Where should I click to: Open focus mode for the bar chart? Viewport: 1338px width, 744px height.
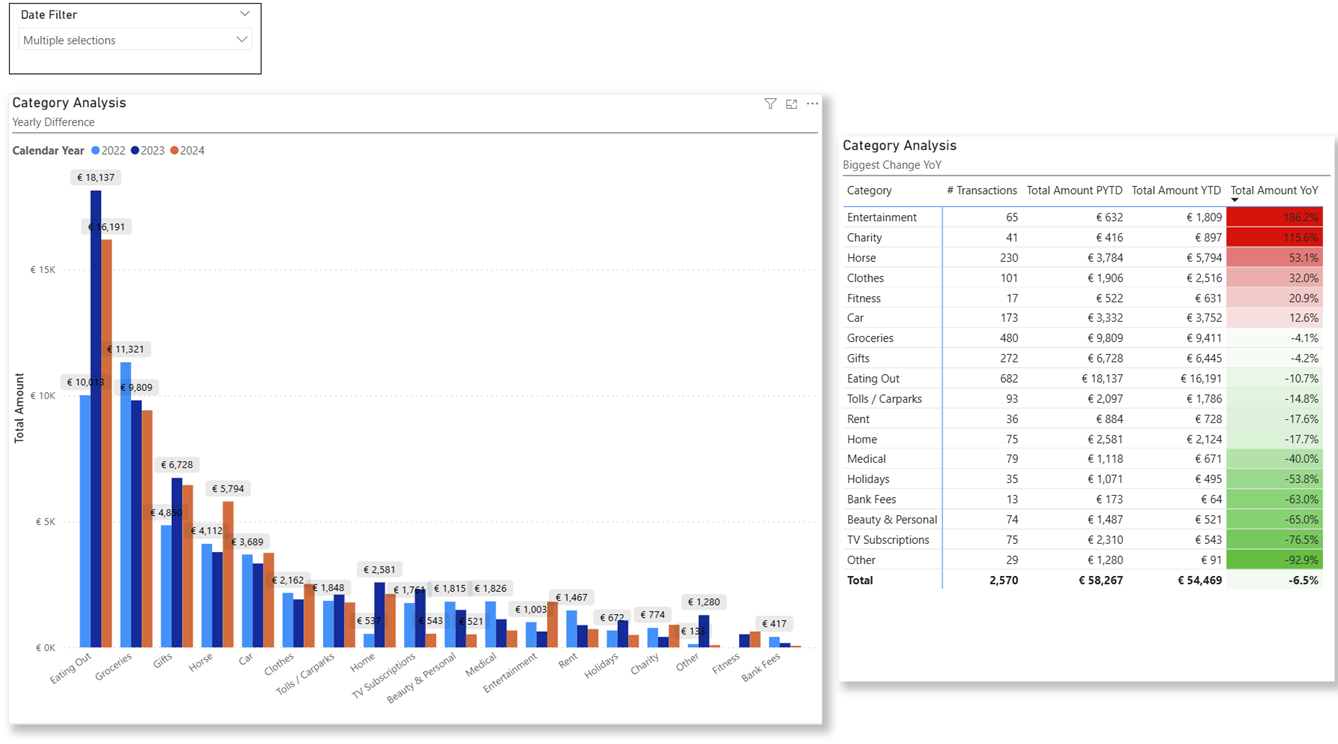tap(791, 104)
